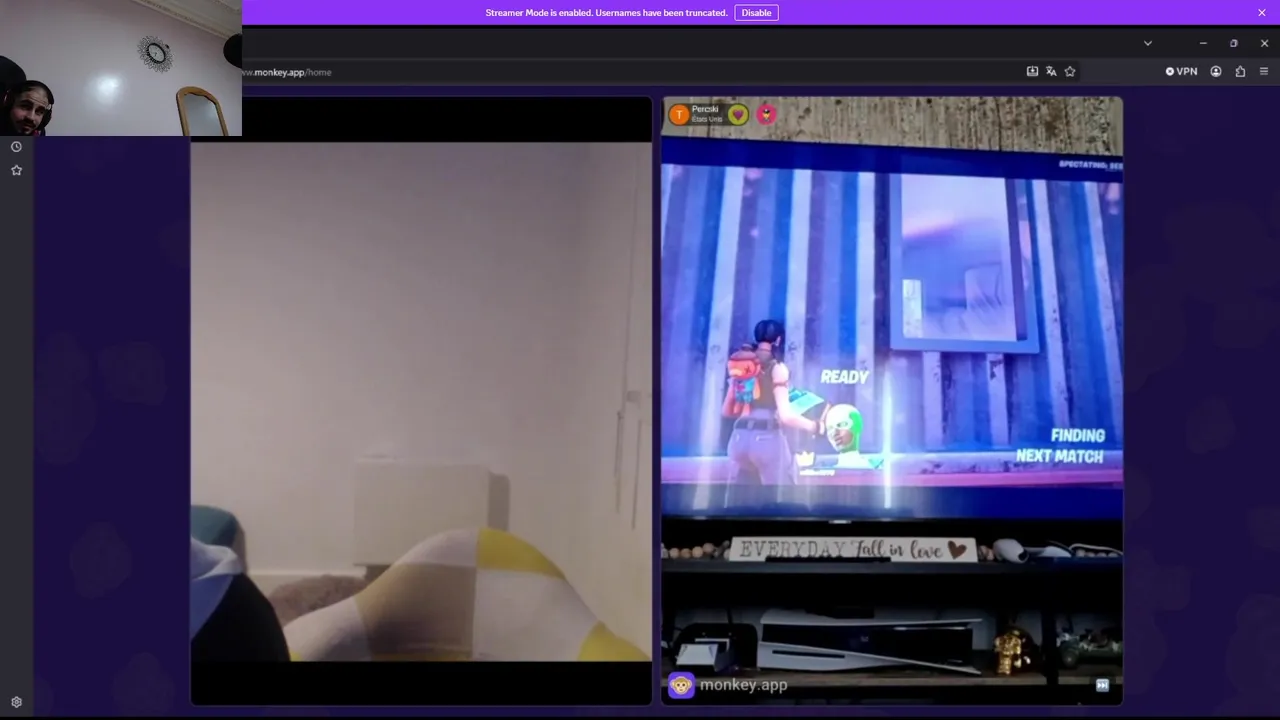Dismiss the Streamer Mode banner
The image size is (1280, 720).
(x=1262, y=13)
